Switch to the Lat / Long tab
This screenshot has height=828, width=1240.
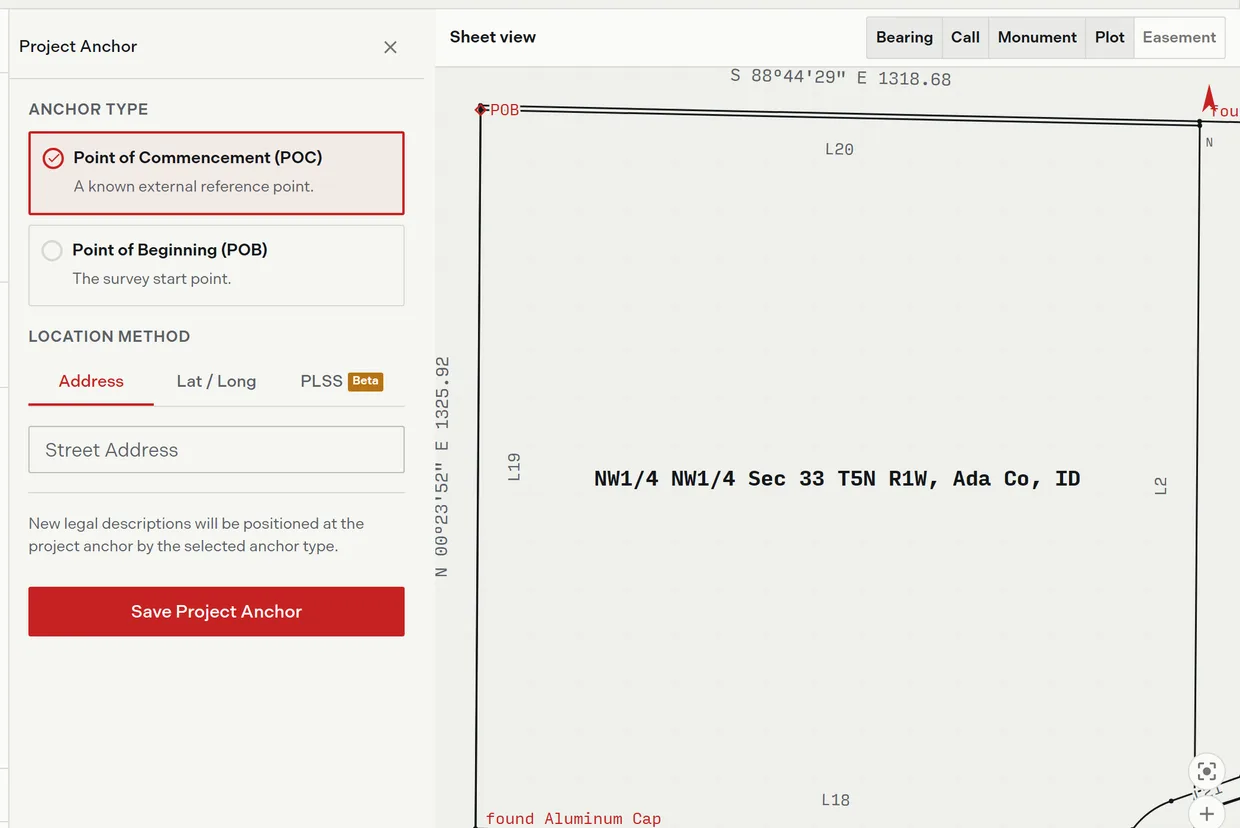(216, 381)
